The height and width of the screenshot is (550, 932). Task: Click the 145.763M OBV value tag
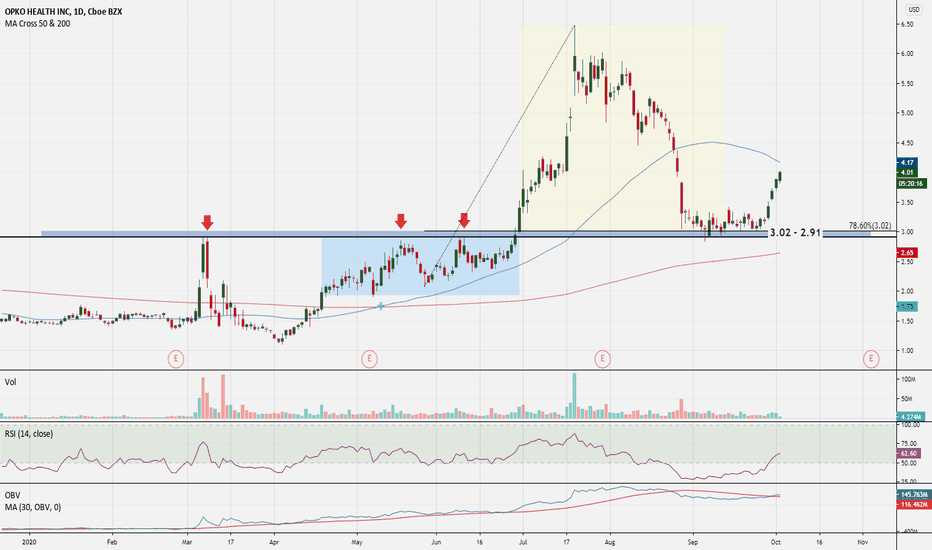tap(914, 495)
